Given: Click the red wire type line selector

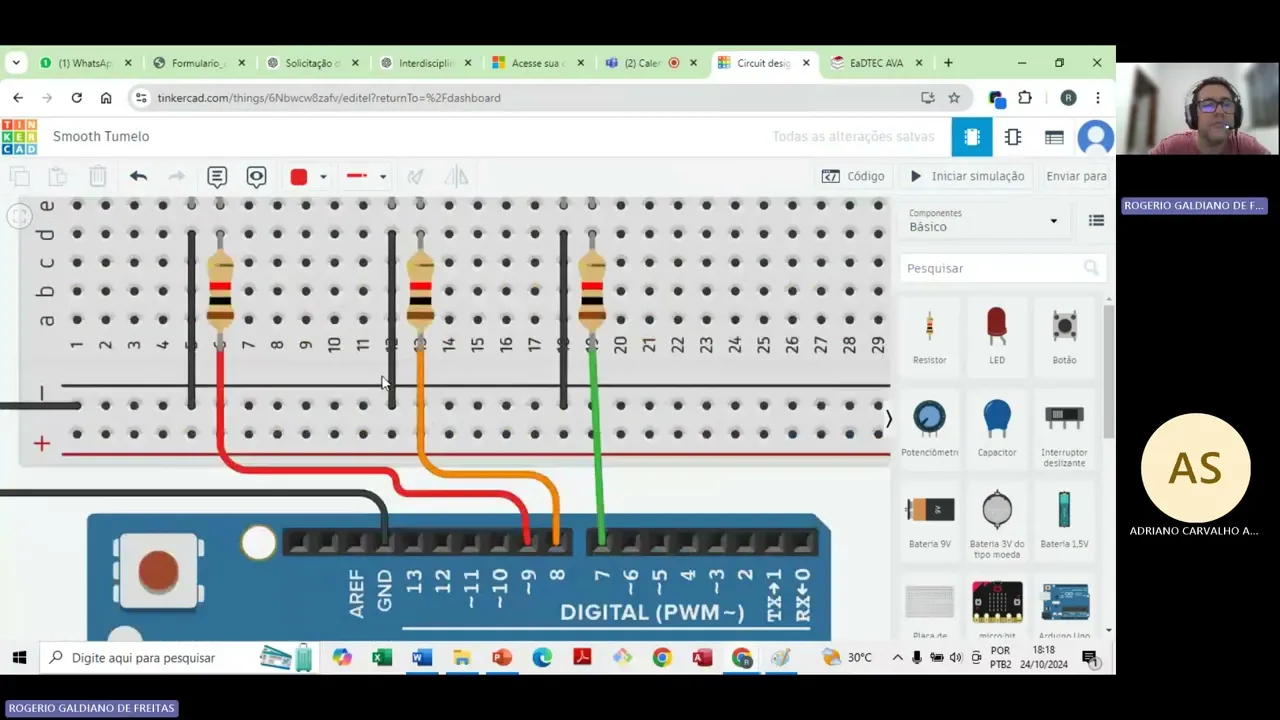Looking at the screenshot, I should 357,176.
